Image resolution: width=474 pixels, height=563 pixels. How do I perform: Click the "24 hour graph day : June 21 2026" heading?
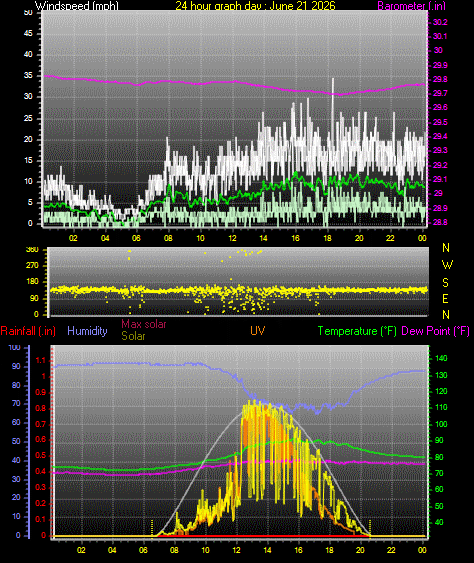coord(255,5)
